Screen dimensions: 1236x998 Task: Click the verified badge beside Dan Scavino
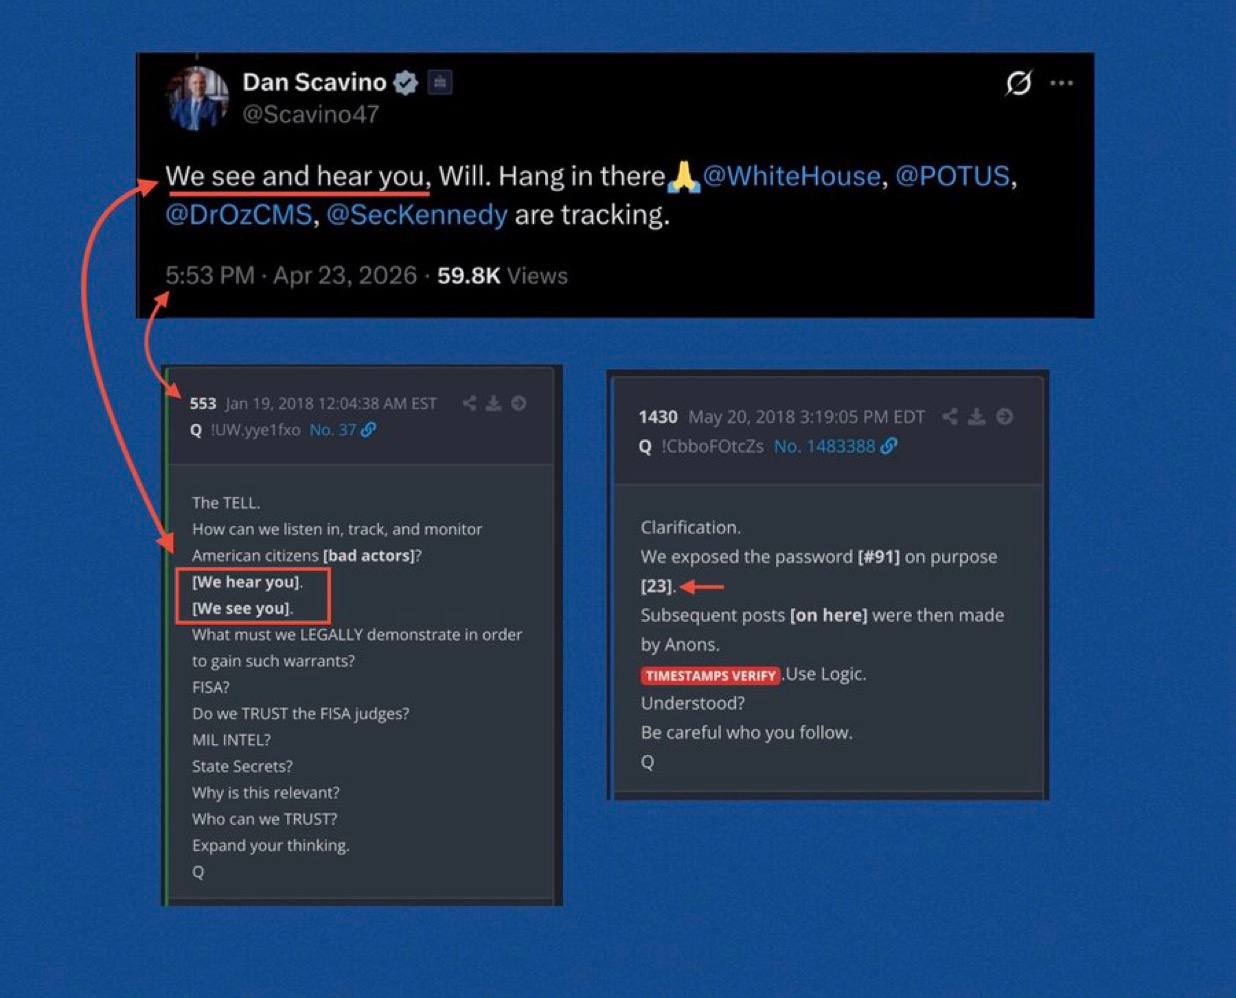point(405,83)
